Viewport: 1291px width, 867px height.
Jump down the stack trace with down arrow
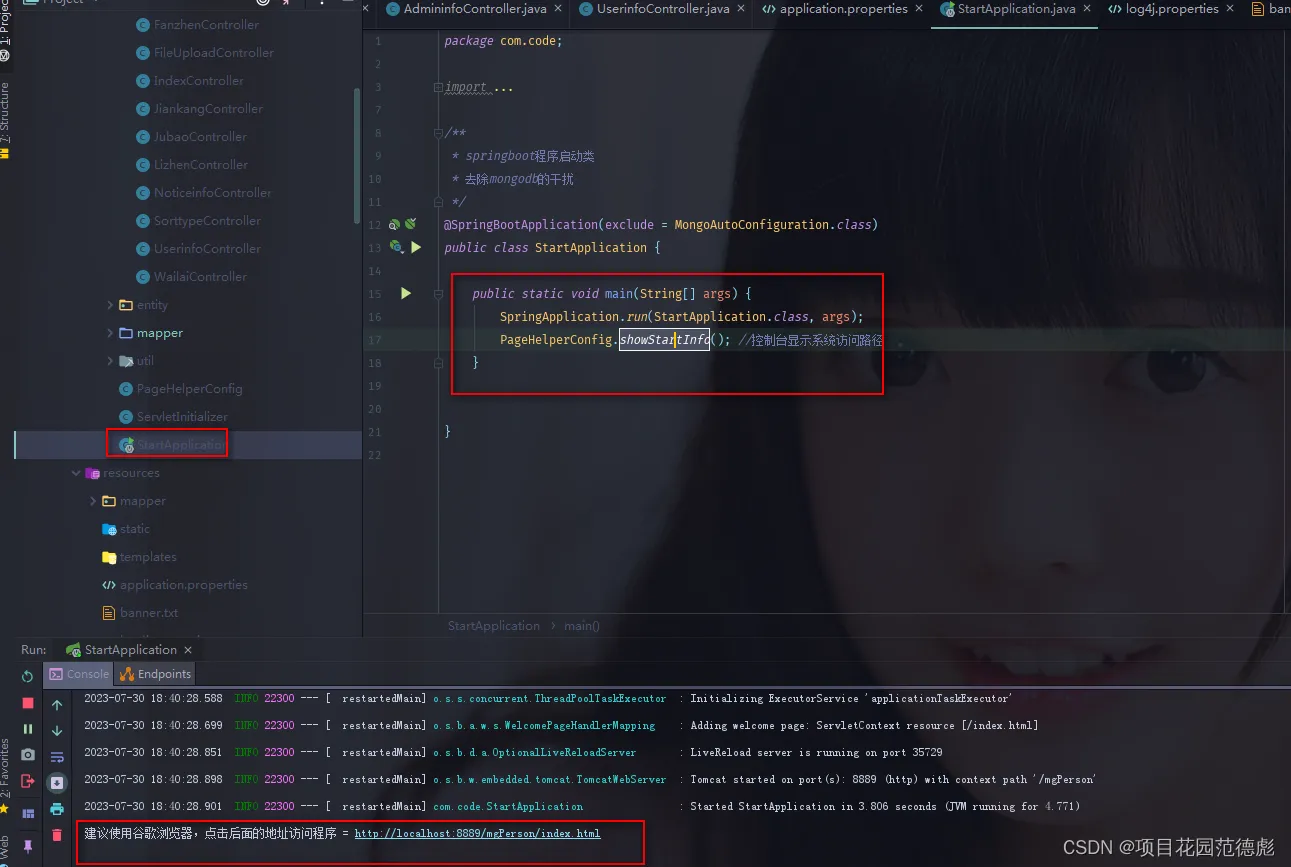[57, 731]
